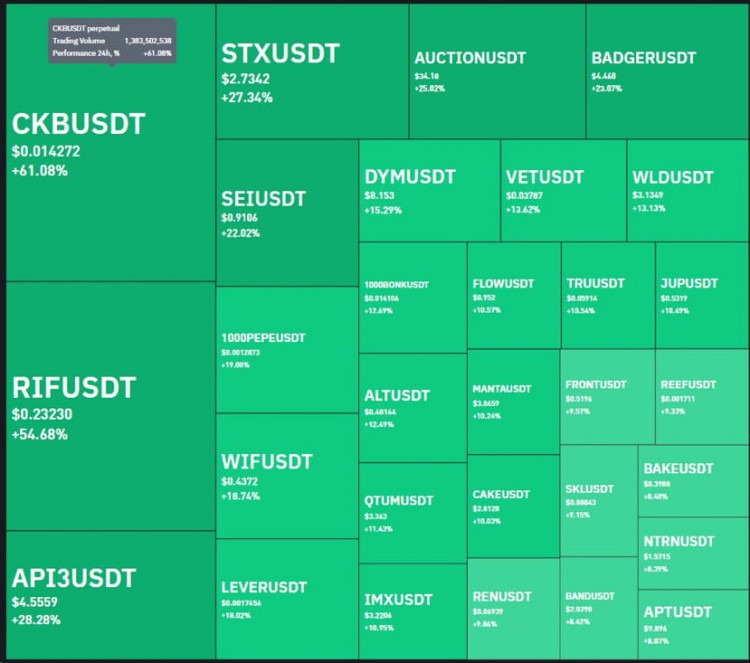Viewport: 750px width, 663px height.
Task: Click the SEIUSDT tile
Action: coord(287,213)
